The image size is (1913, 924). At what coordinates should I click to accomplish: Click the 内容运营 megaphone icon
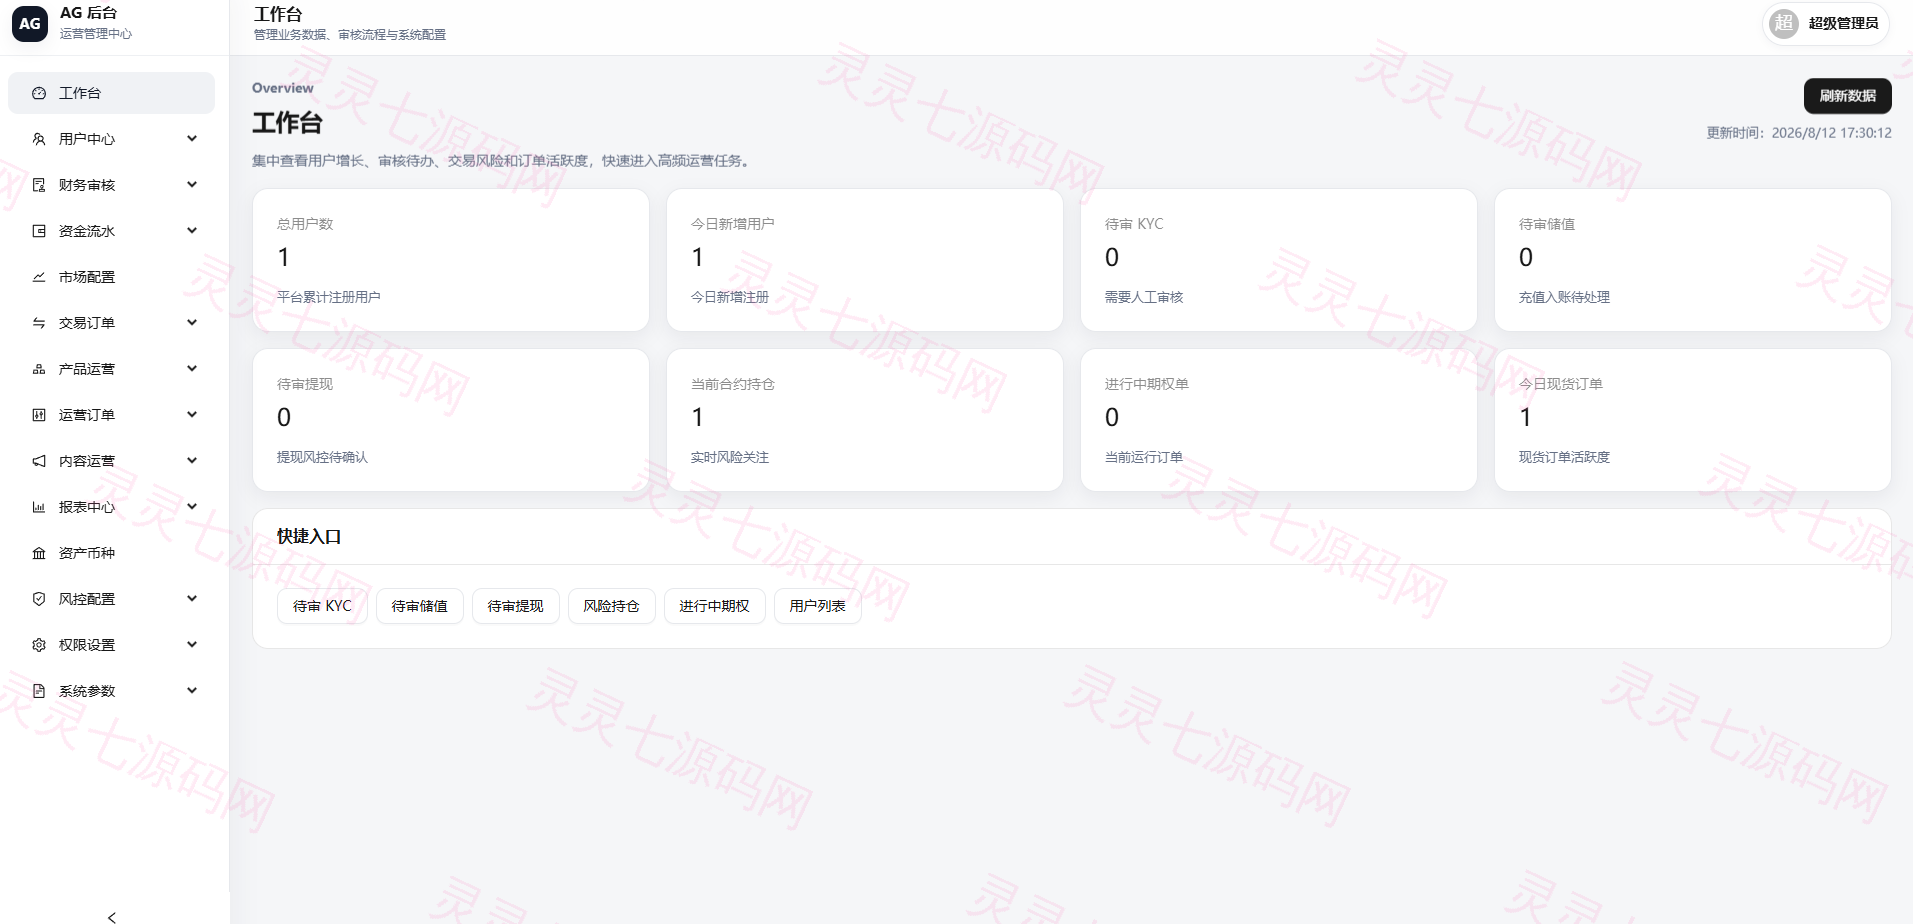[x=39, y=461]
